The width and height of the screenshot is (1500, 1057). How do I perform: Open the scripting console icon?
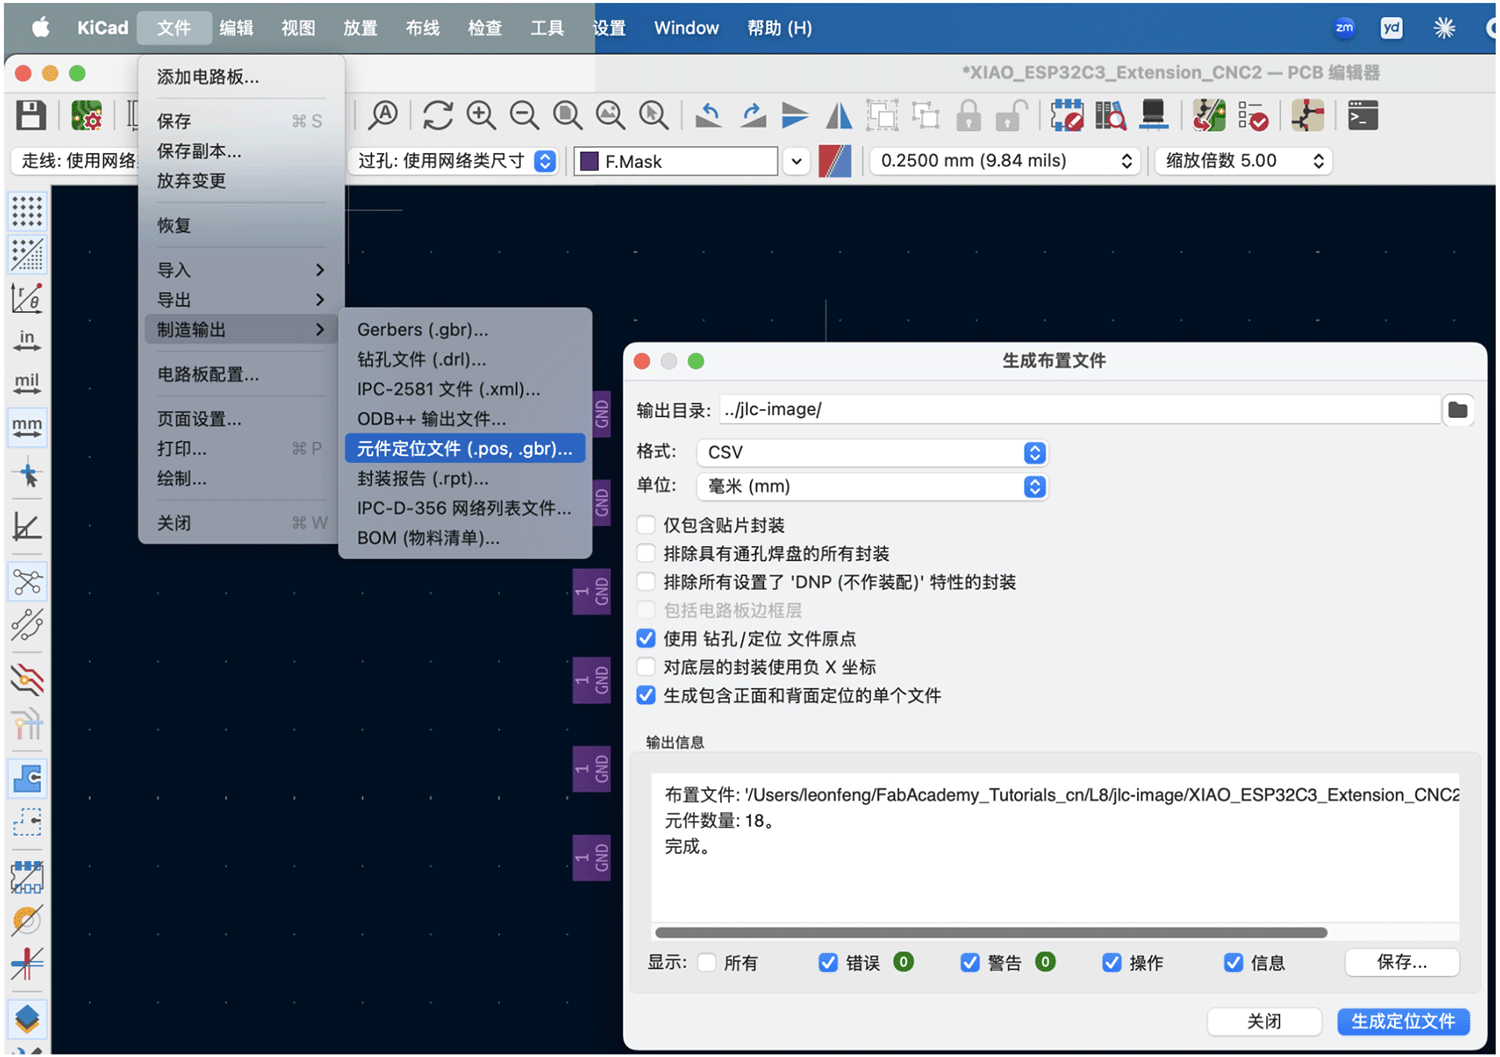coord(1363,116)
